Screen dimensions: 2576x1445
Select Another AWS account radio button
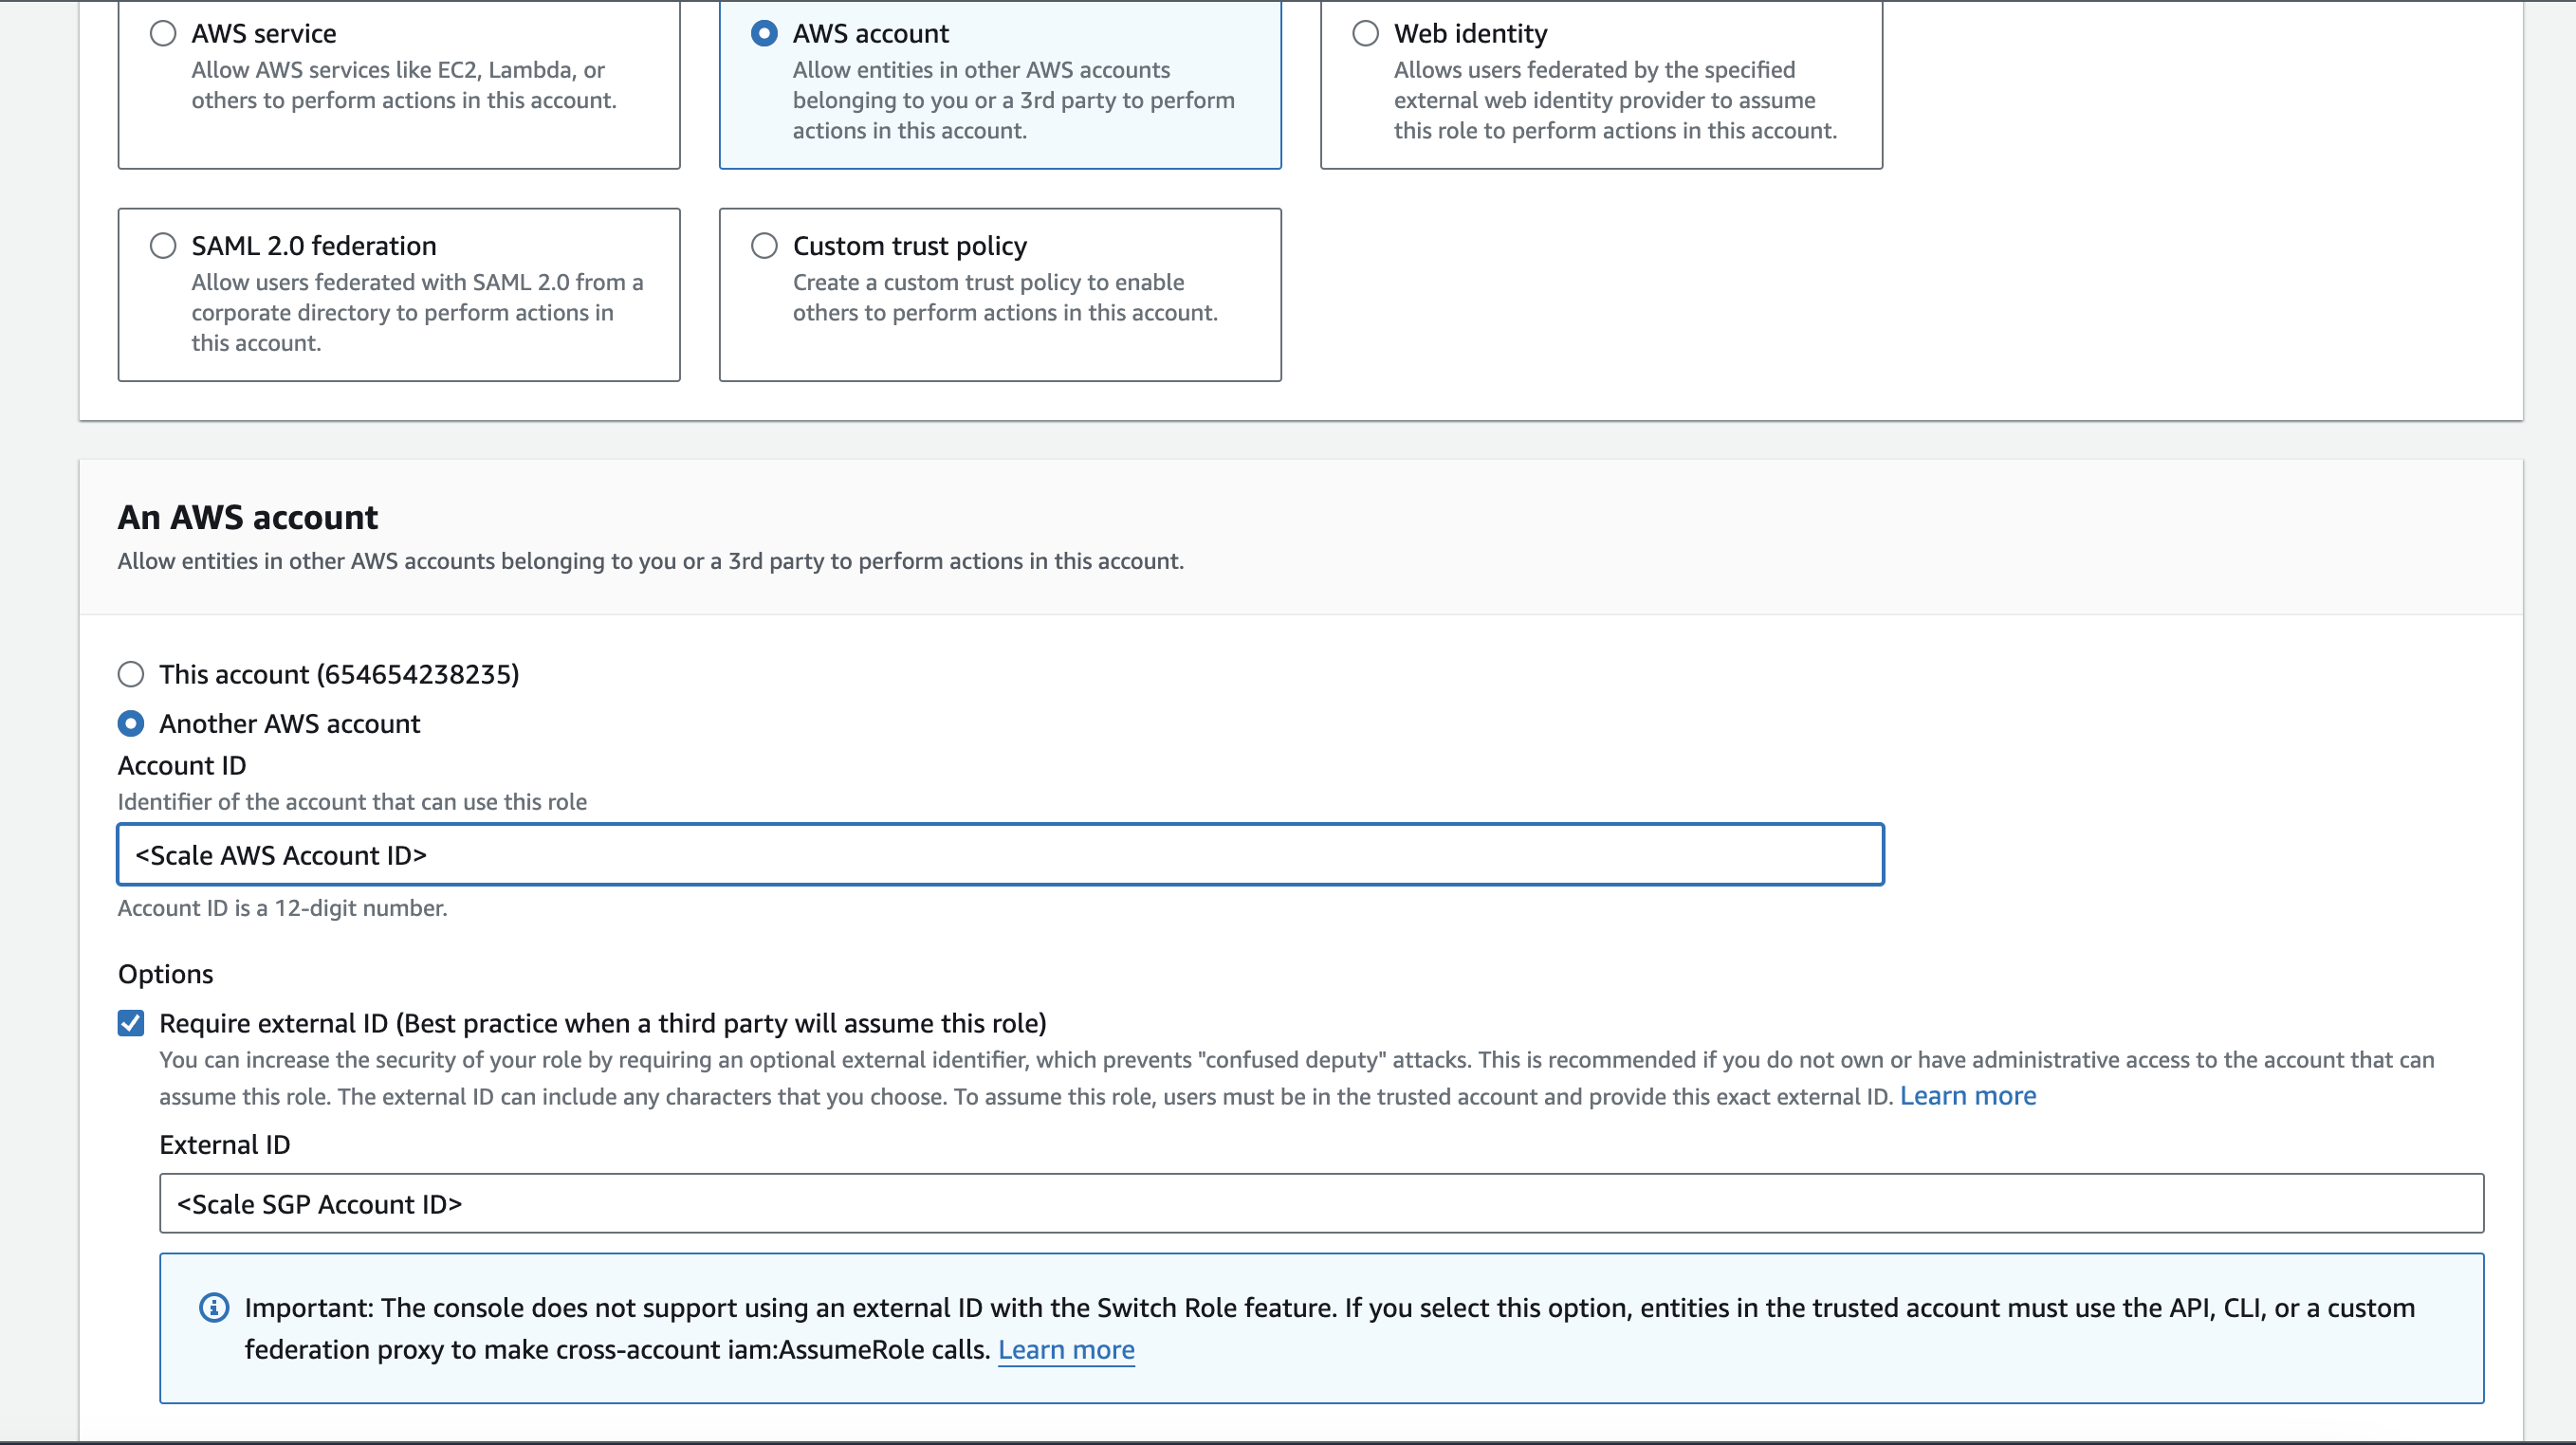pos(131,723)
